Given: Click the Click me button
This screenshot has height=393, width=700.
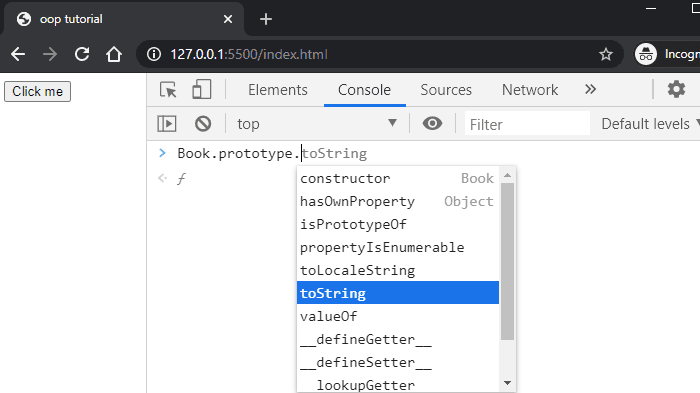Looking at the screenshot, I should tap(38, 92).
